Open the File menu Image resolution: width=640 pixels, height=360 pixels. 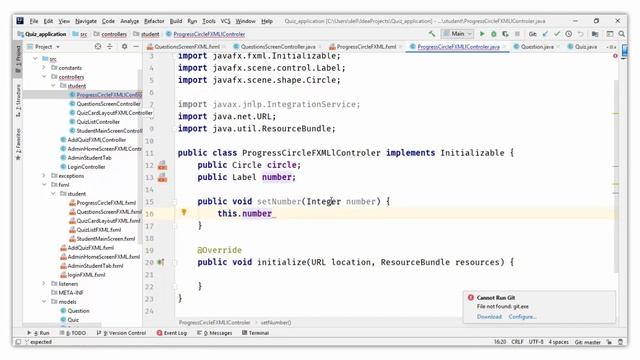click(x=33, y=21)
